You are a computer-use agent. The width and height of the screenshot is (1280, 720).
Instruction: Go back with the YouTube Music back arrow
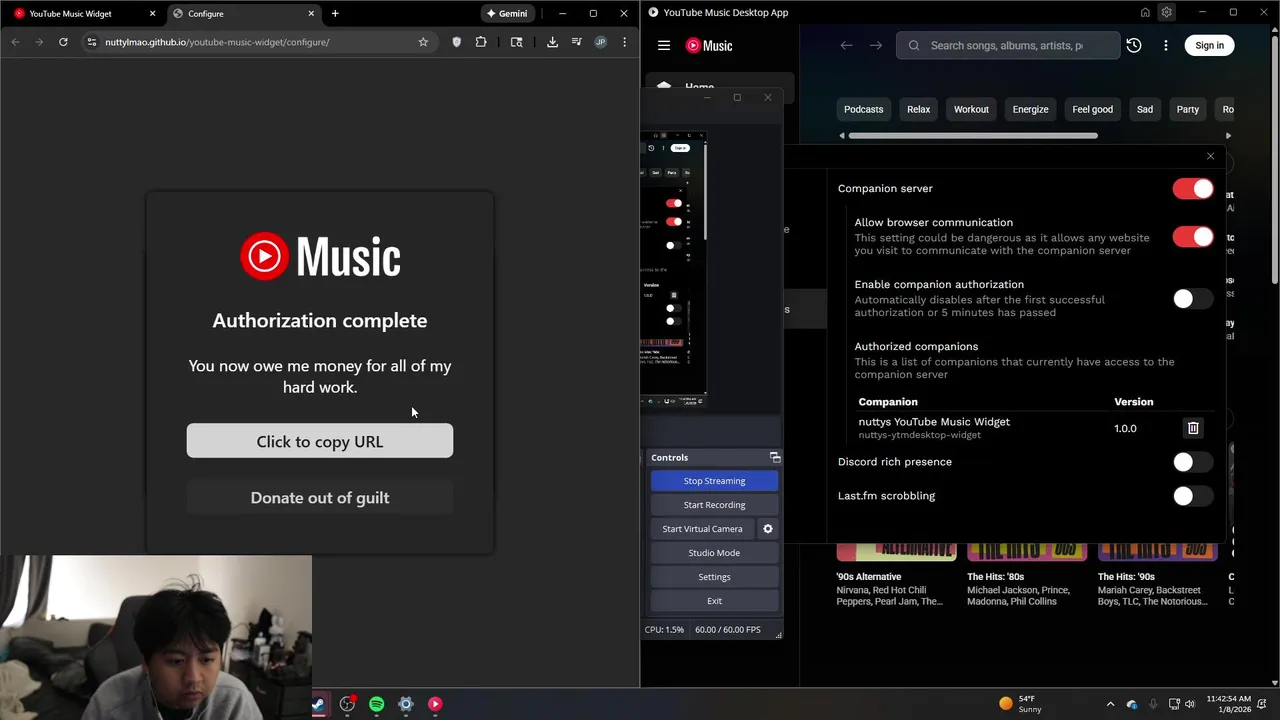pos(846,45)
